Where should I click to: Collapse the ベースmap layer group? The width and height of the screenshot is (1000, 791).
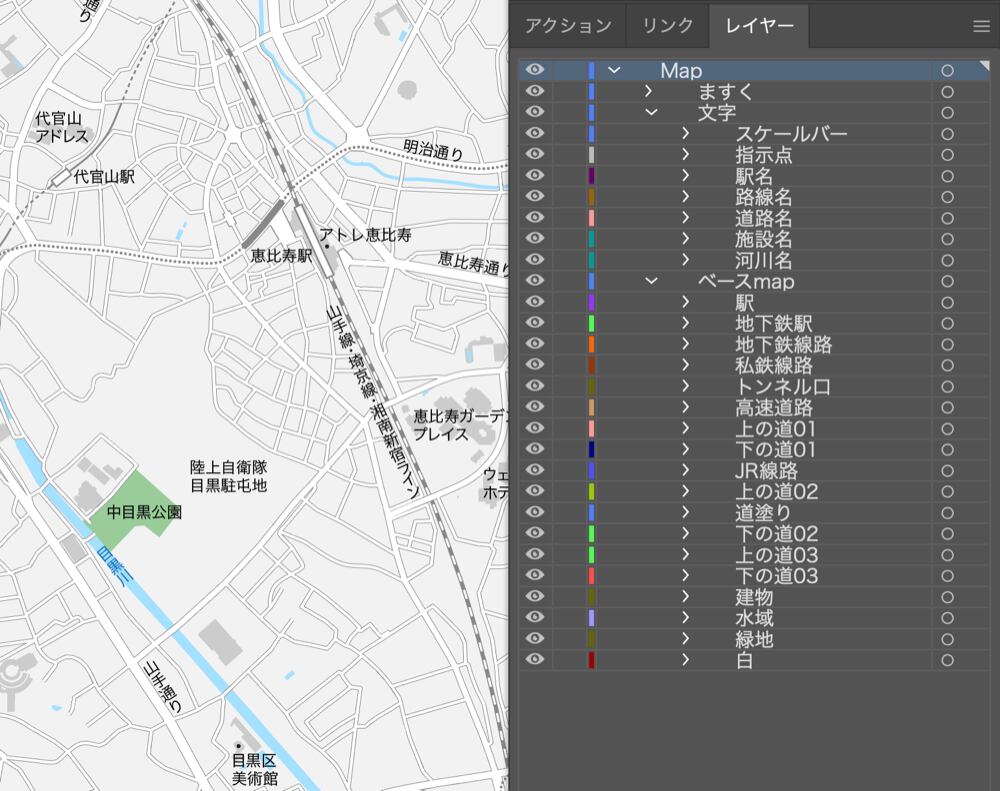(651, 281)
